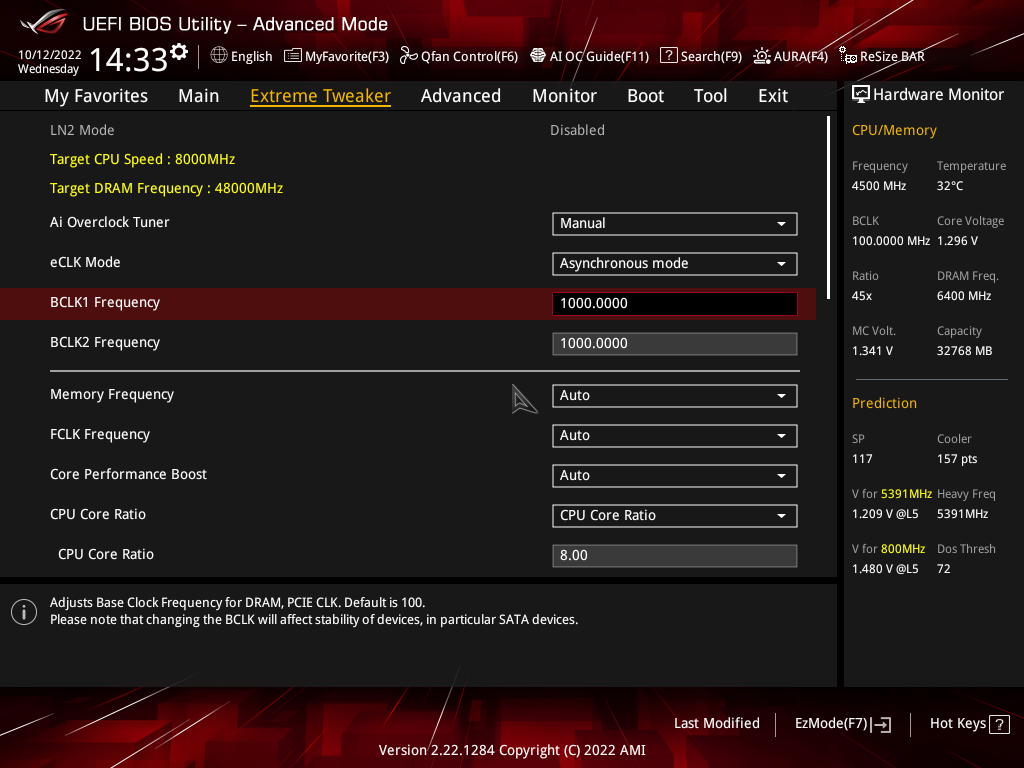This screenshot has width=1024, height=768.
Task: Click the Last Modified button
Action: coord(716,724)
